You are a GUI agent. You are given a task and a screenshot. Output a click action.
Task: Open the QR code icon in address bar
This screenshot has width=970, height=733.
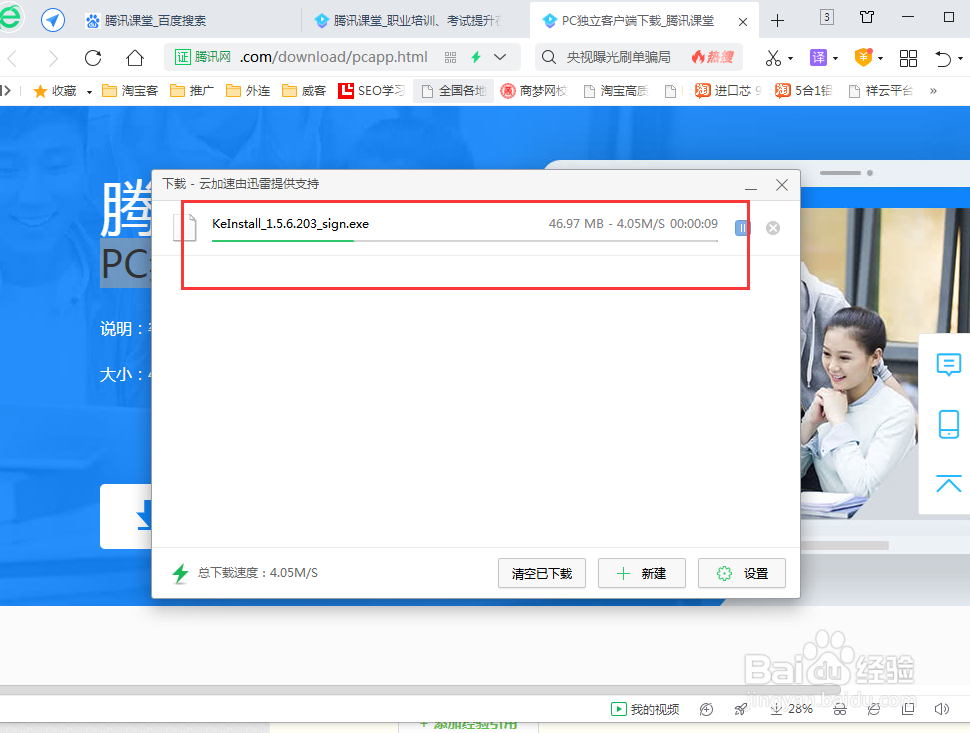point(450,58)
